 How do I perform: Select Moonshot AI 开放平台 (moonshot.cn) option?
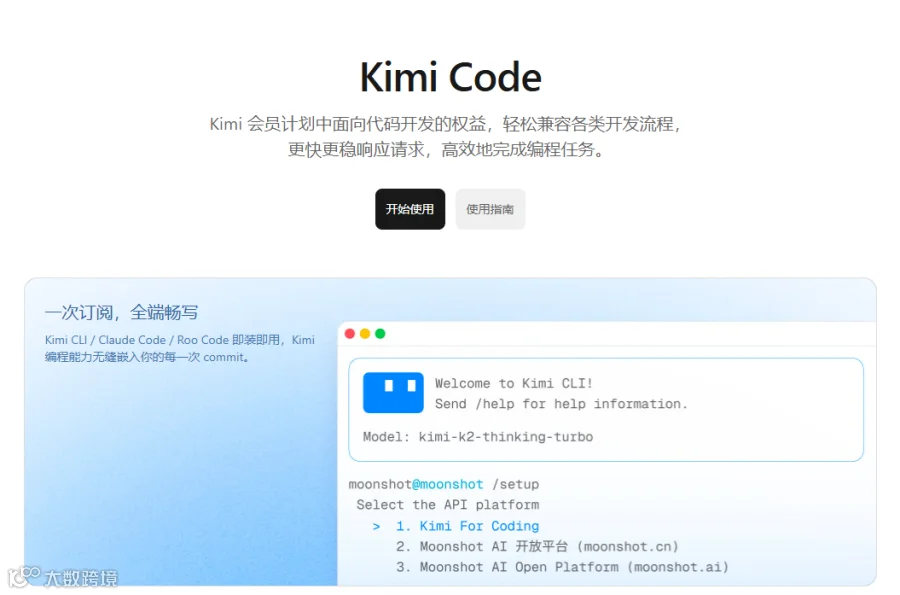tap(537, 546)
